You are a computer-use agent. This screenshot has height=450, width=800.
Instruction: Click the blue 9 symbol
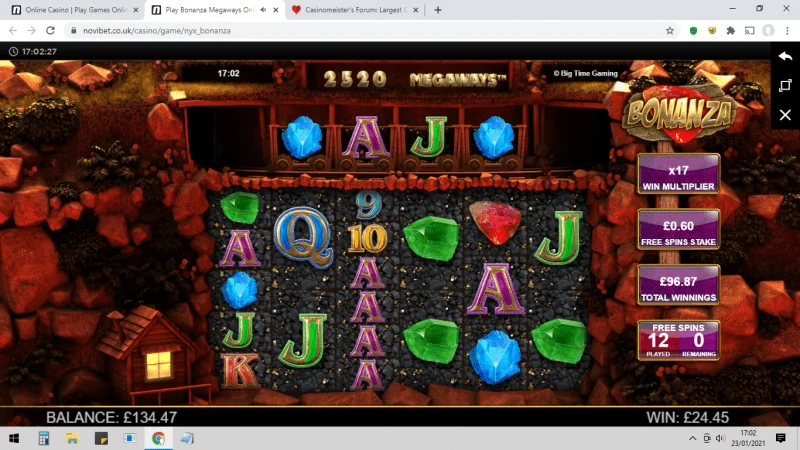pyautogui.click(x=368, y=205)
